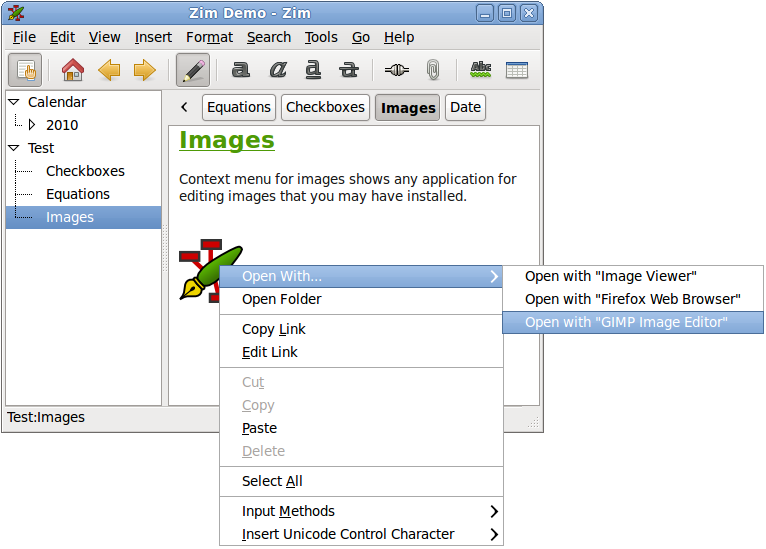
Task: Toggle the Abc spell check button
Action: click(481, 70)
